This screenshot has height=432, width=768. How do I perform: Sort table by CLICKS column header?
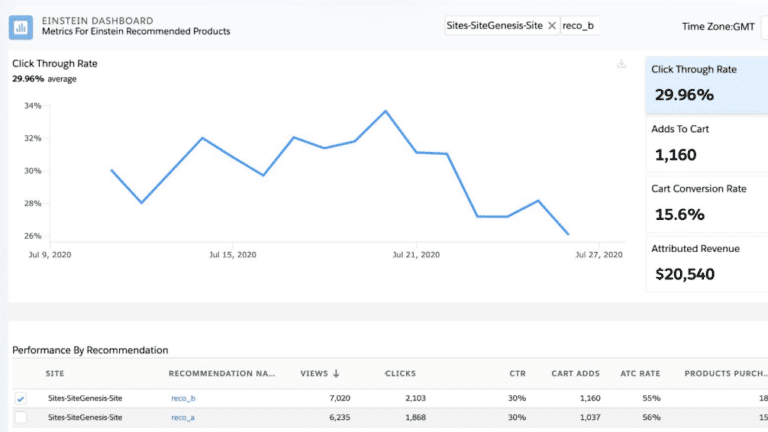400,373
